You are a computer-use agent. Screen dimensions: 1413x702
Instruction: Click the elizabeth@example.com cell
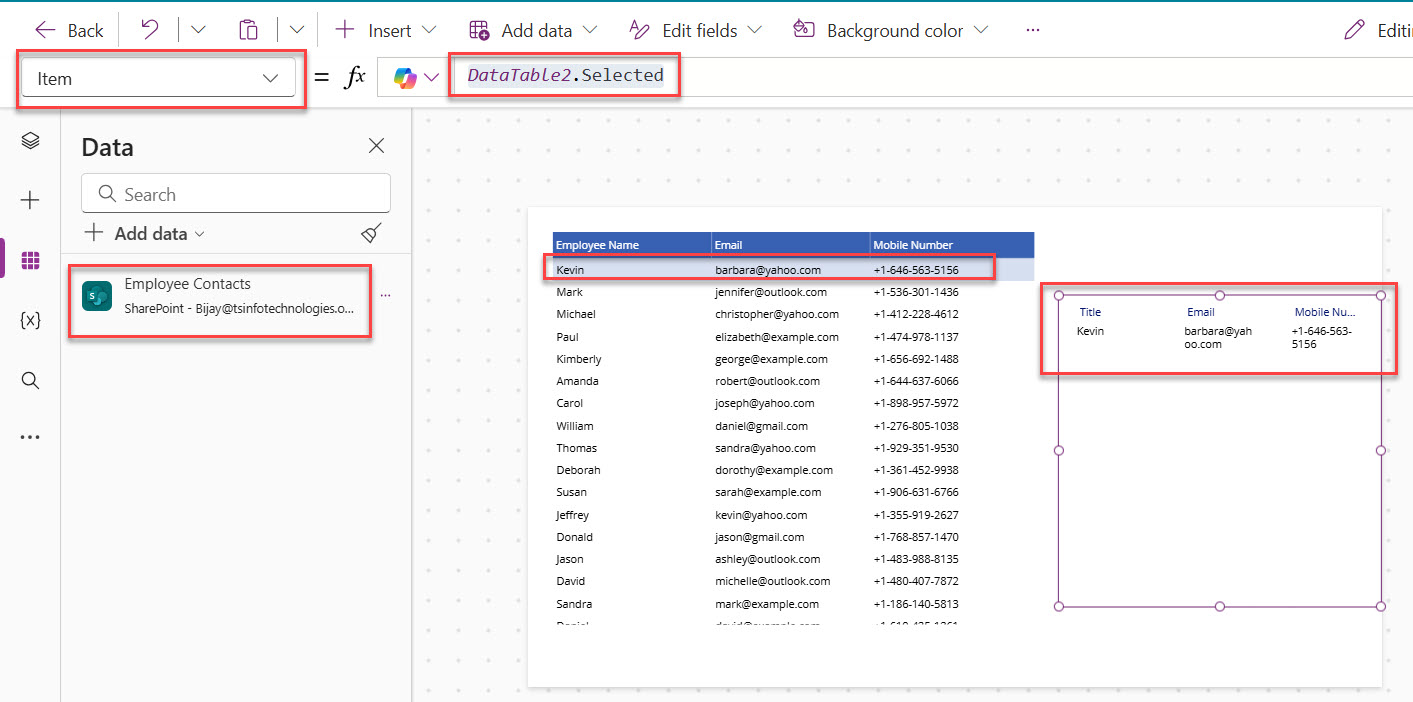tap(777, 337)
